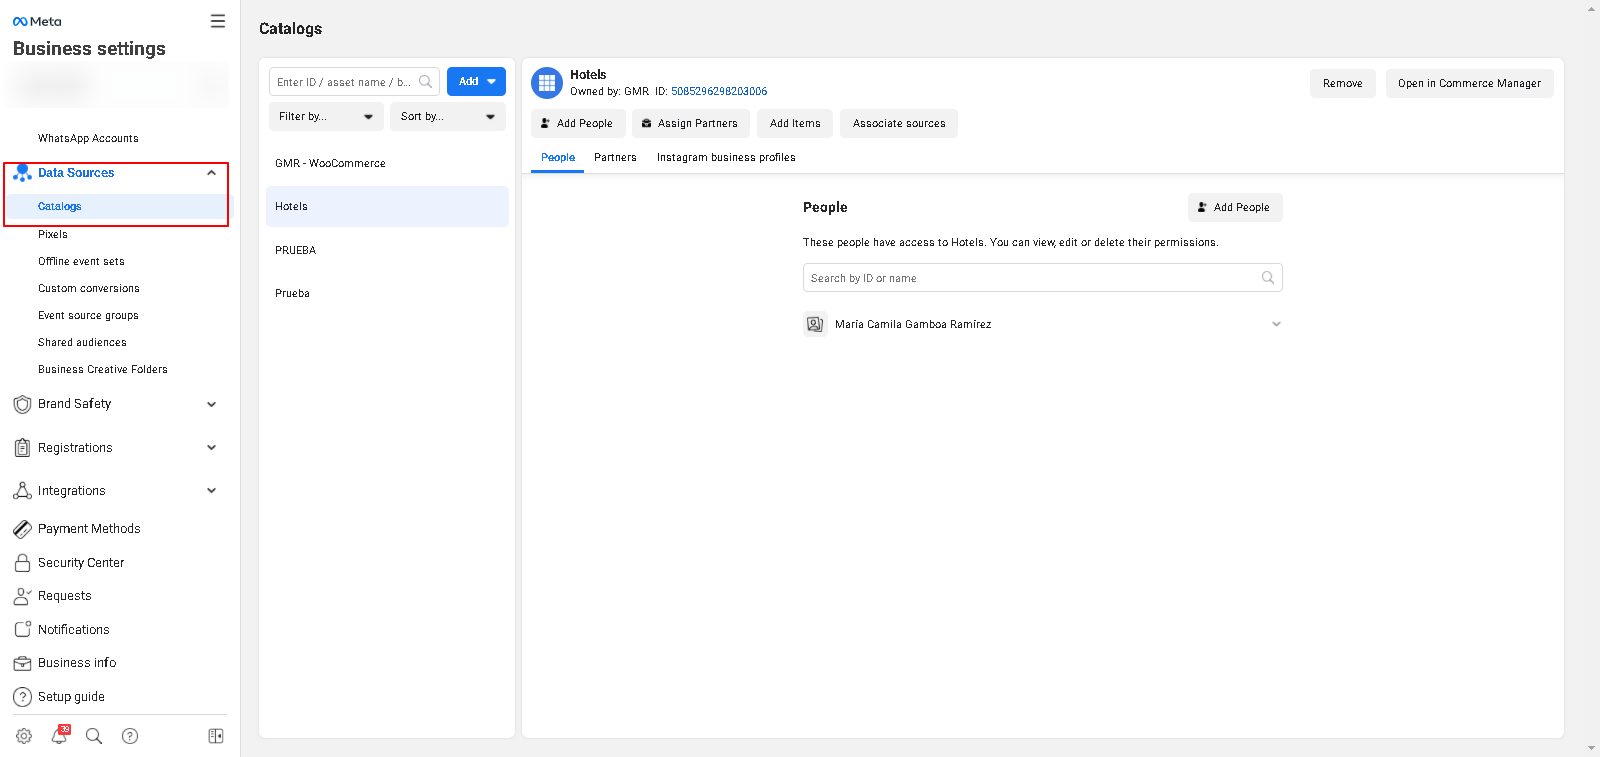Click Associate sources button

coord(899,124)
